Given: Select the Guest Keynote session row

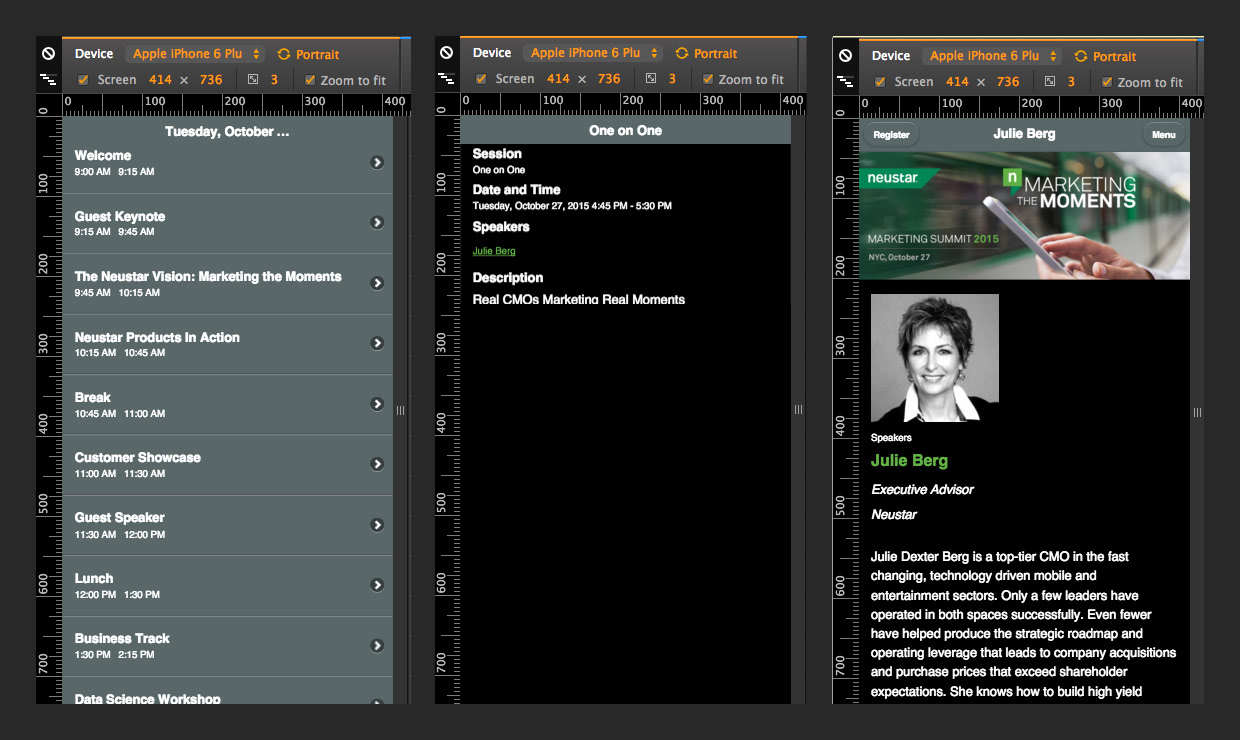Looking at the screenshot, I should [x=228, y=223].
